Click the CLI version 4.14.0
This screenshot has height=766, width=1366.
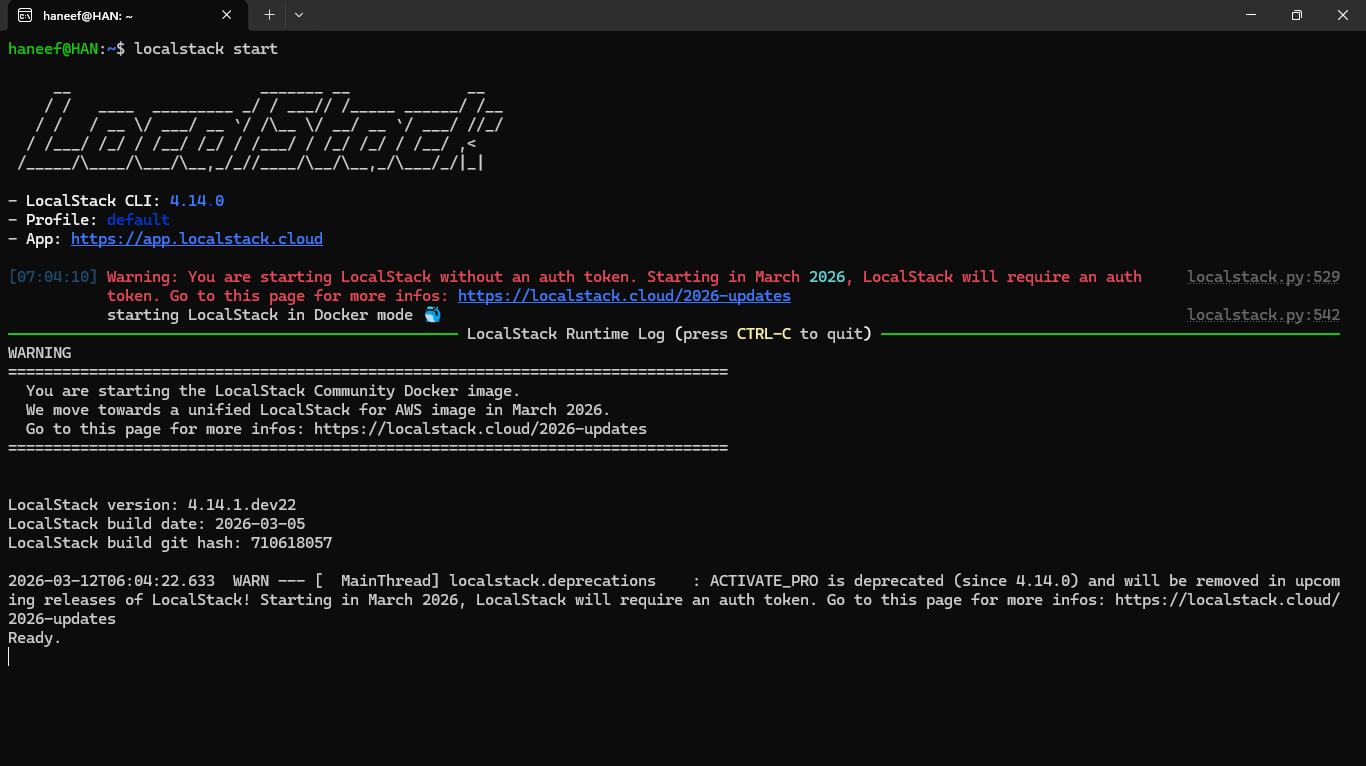tap(197, 201)
